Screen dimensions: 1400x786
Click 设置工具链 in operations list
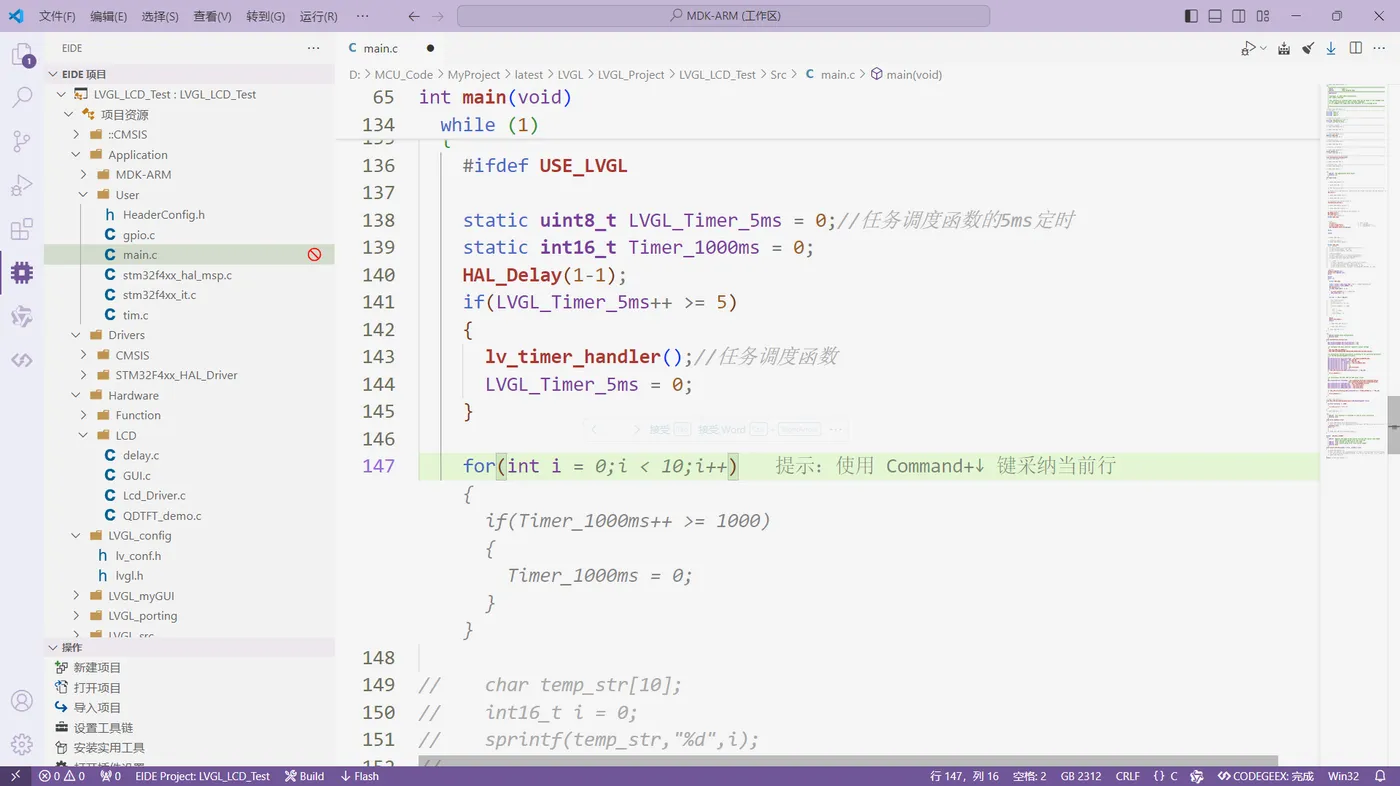103,727
